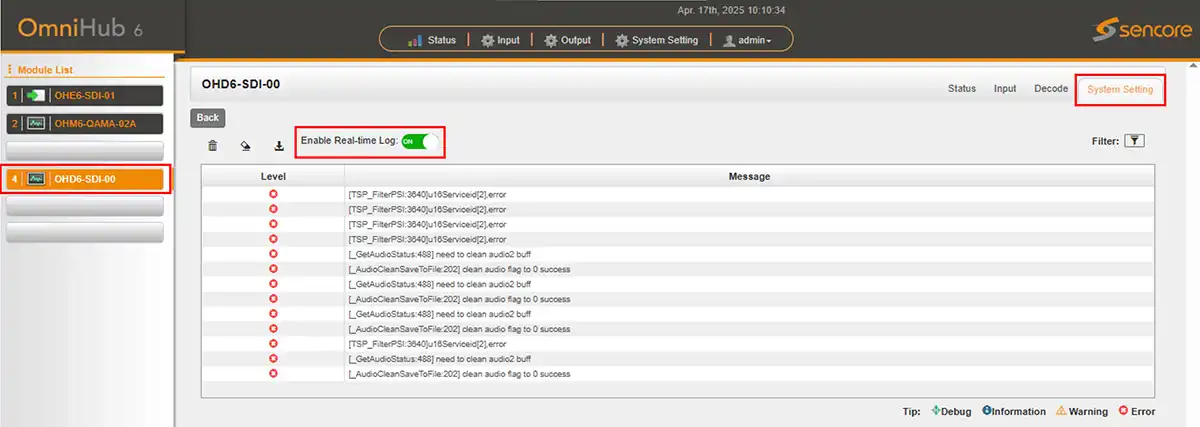Click the Information legend icon in Tip
1200x427 pixels.
point(987,410)
